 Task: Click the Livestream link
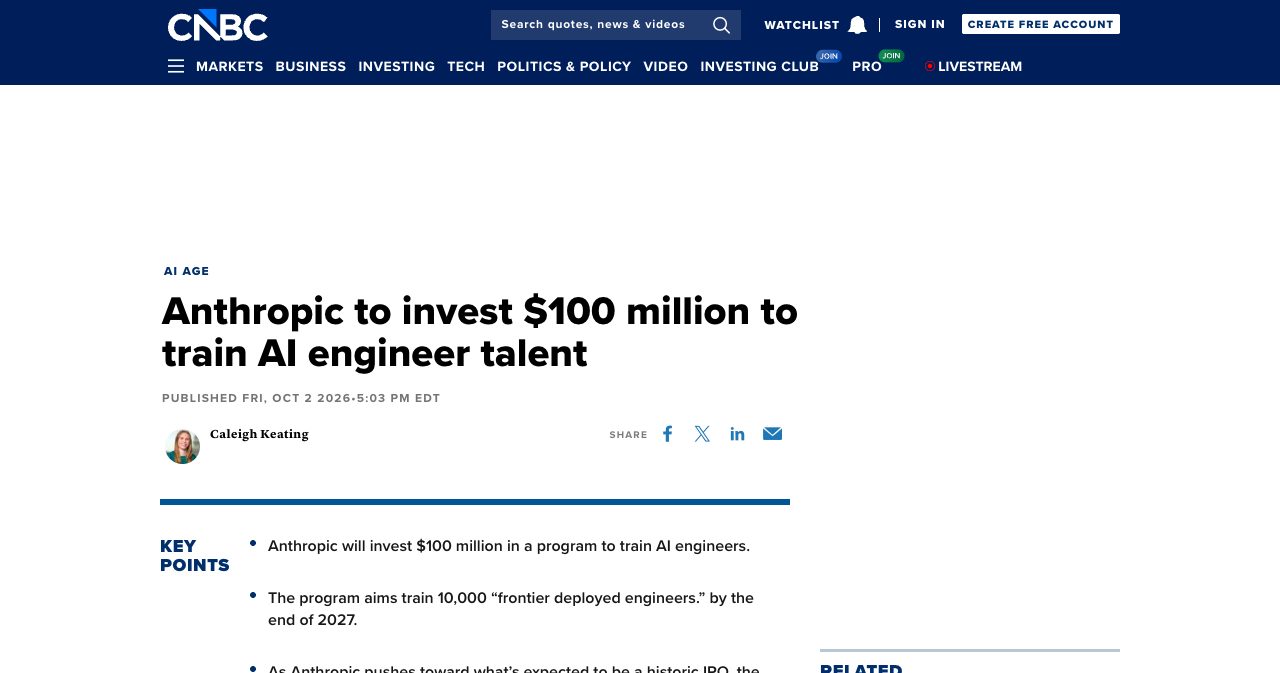coord(980,66)
